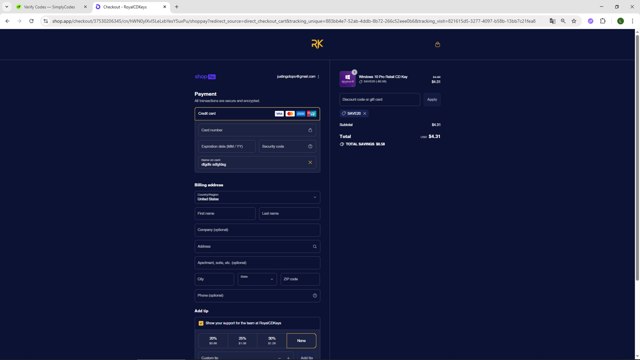Reload the page
This screenshot has width=640, height=360.
point(31,21)
